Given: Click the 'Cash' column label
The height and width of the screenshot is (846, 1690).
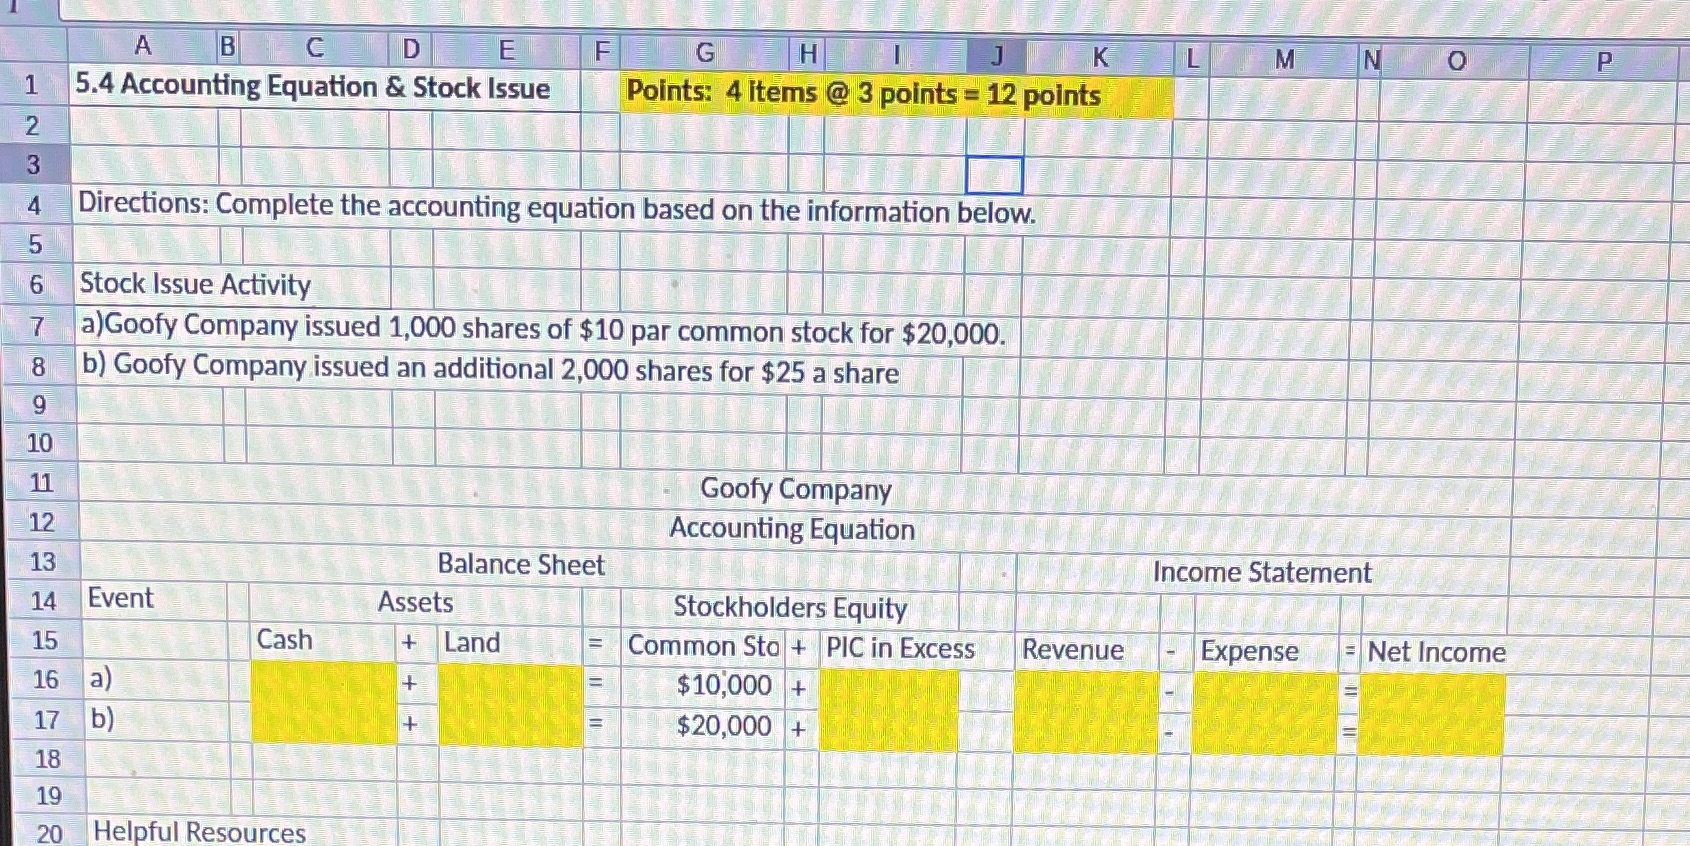Looking at the screenshot, I should [x=285, y=640].
